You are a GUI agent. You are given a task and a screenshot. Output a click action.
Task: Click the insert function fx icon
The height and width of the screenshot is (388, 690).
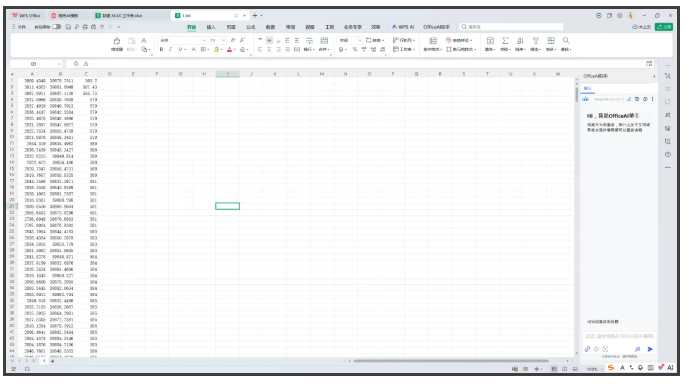86,64
